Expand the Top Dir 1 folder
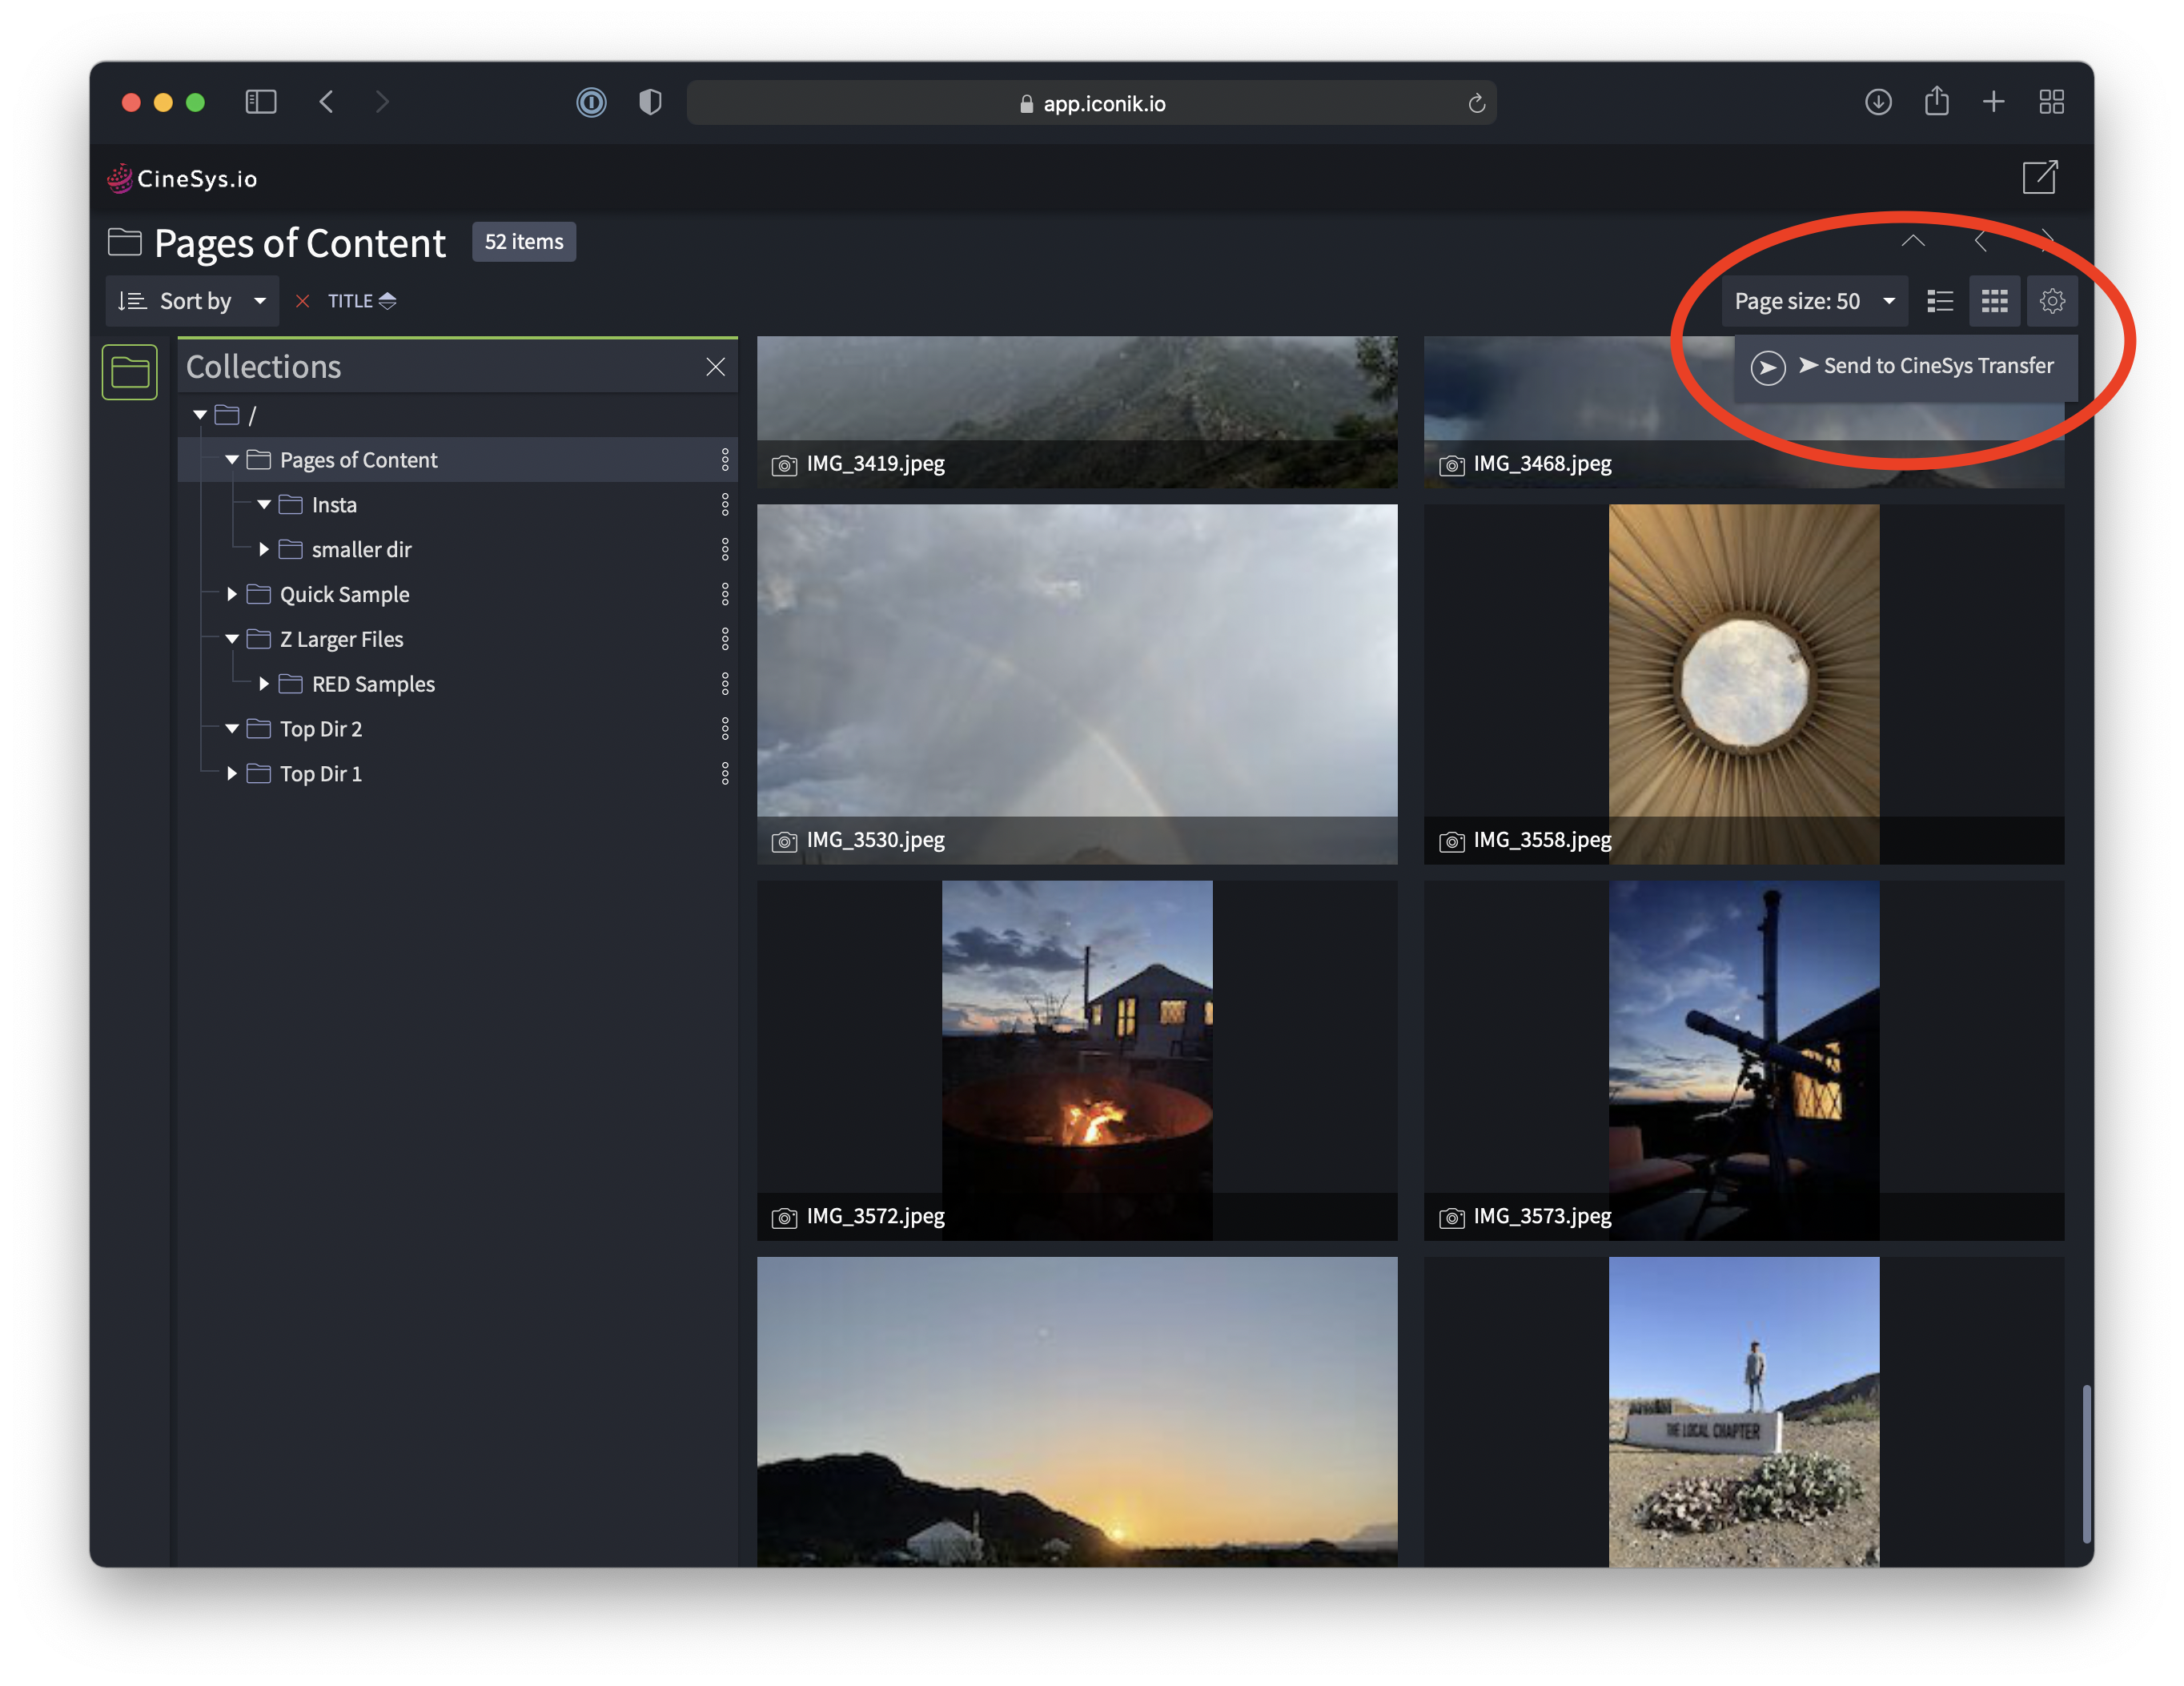This screenshot has height=1686, width=2184. [232, 774]
